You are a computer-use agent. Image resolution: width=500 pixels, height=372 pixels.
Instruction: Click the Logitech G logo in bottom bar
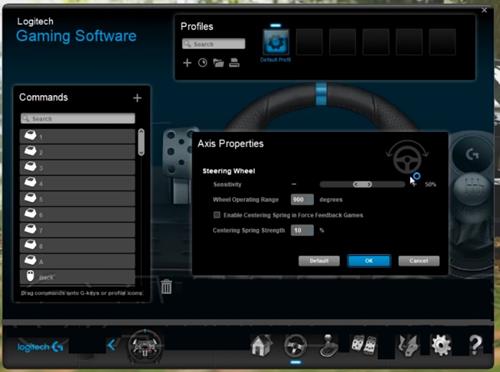coord(40,347)
